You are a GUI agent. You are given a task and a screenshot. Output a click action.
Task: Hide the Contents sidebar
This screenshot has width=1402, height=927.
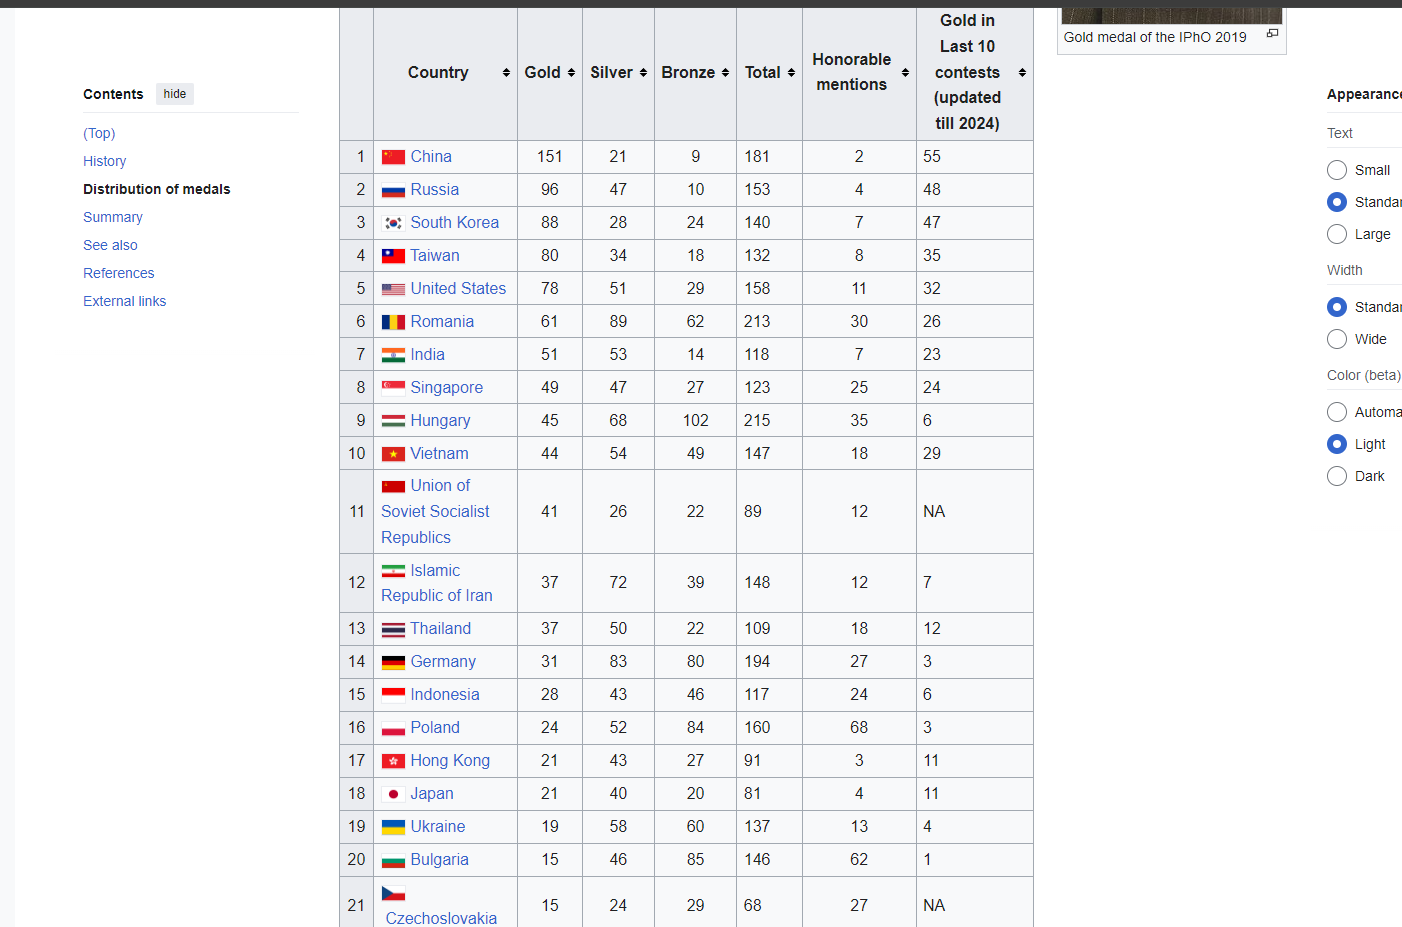click(175, 94)
